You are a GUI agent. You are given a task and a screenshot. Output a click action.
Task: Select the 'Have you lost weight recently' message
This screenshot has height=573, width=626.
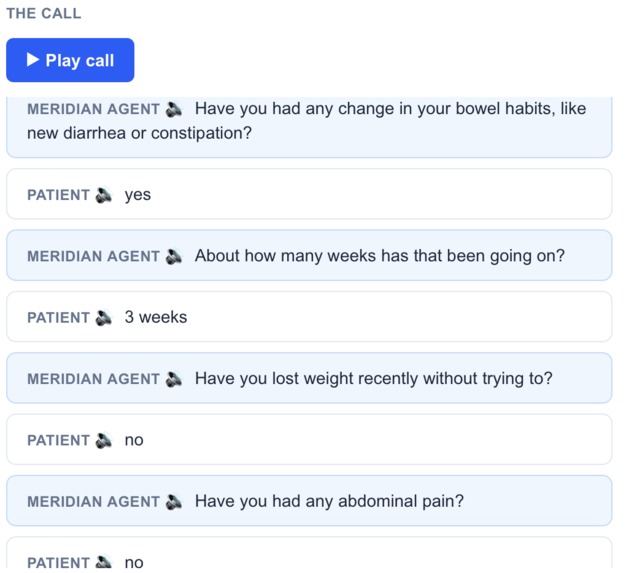309,378
